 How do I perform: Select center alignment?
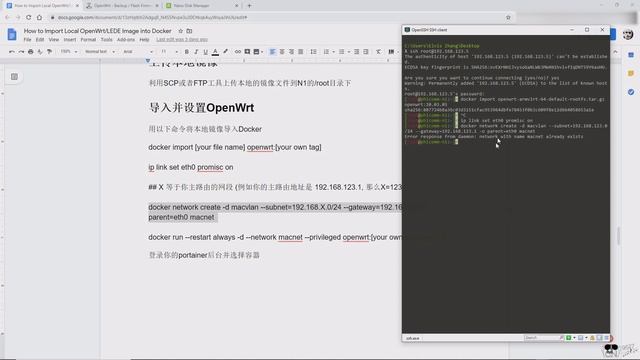tap(282, 52)
